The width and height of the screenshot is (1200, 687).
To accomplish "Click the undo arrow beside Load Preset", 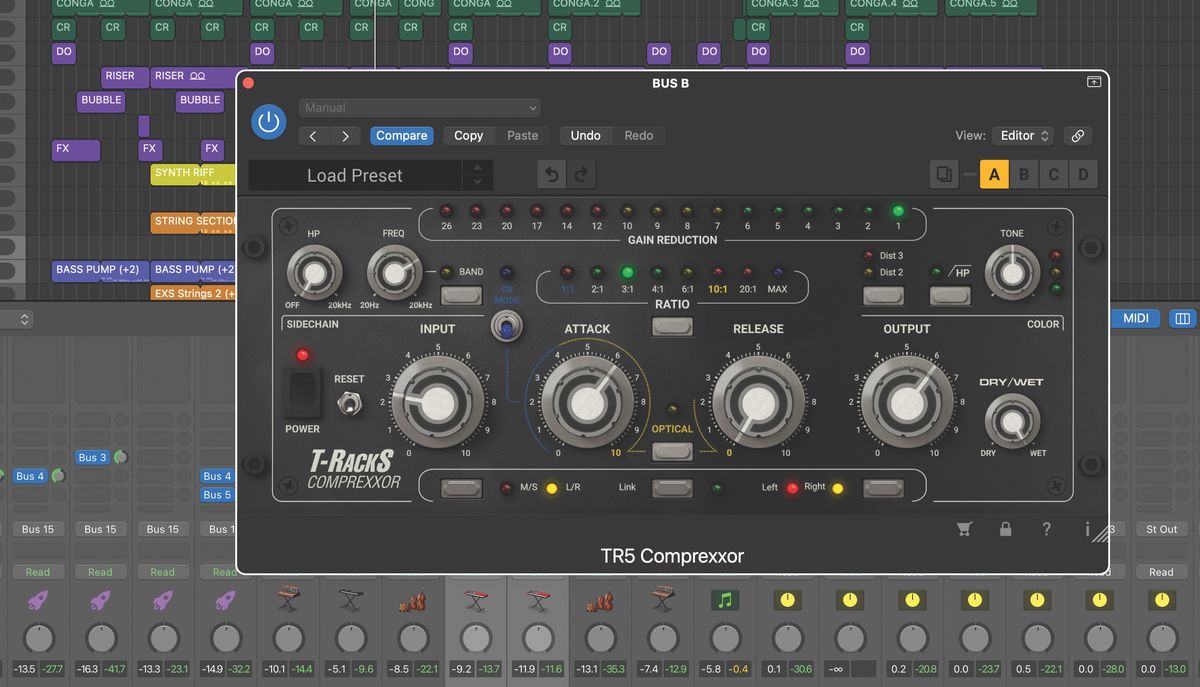I will [550, 173].
